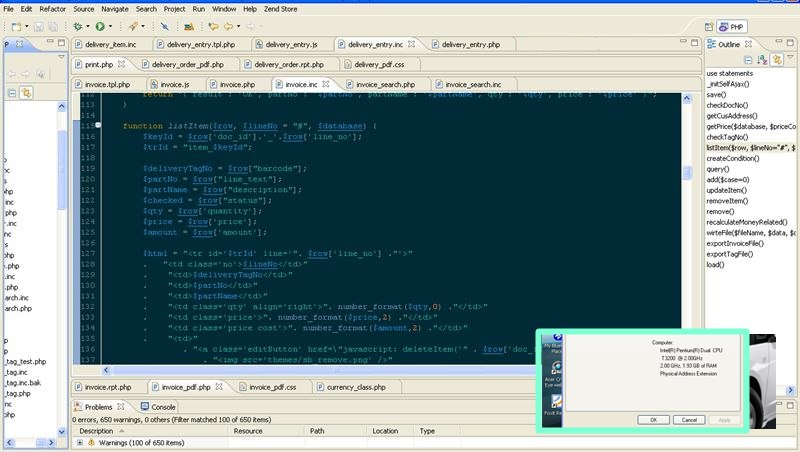Click the Sort alphabetically icon in Outline

(x=762, y=60)
